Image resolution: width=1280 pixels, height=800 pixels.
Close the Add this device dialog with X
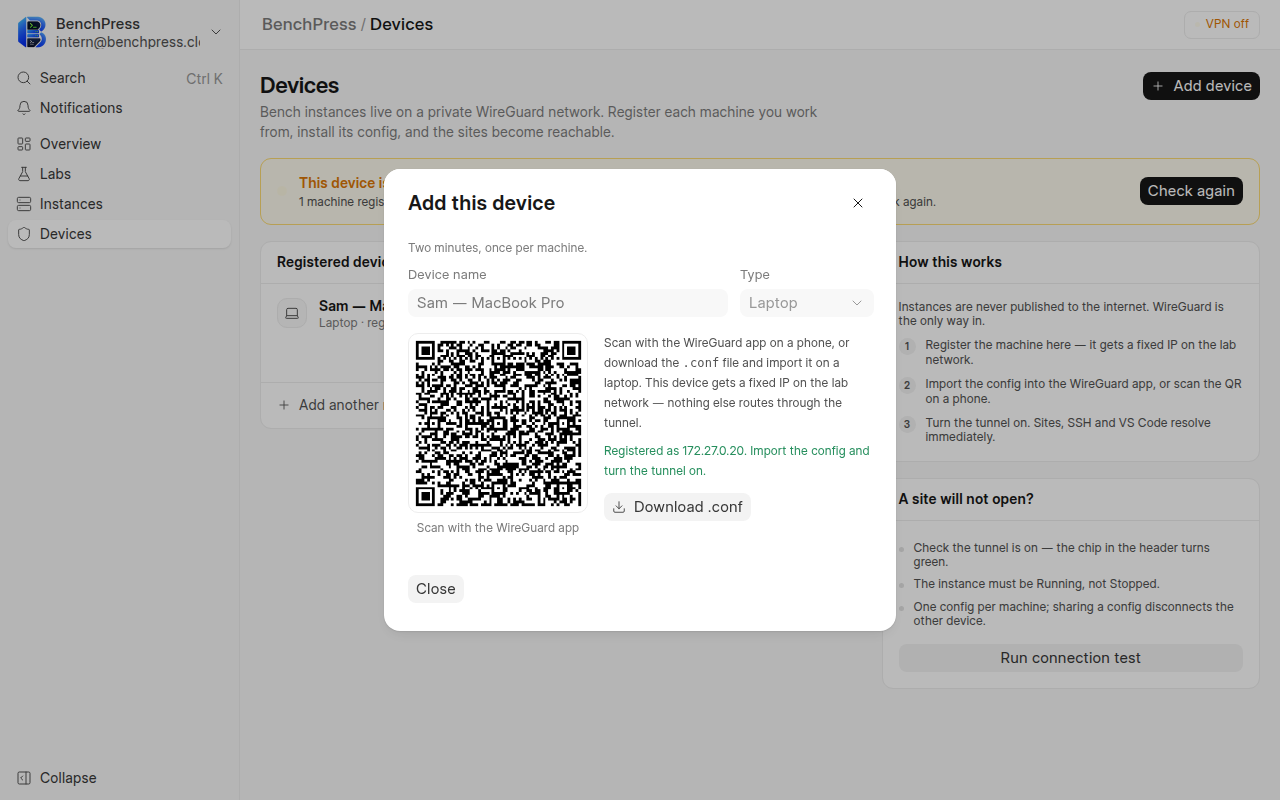coord(858,203)
